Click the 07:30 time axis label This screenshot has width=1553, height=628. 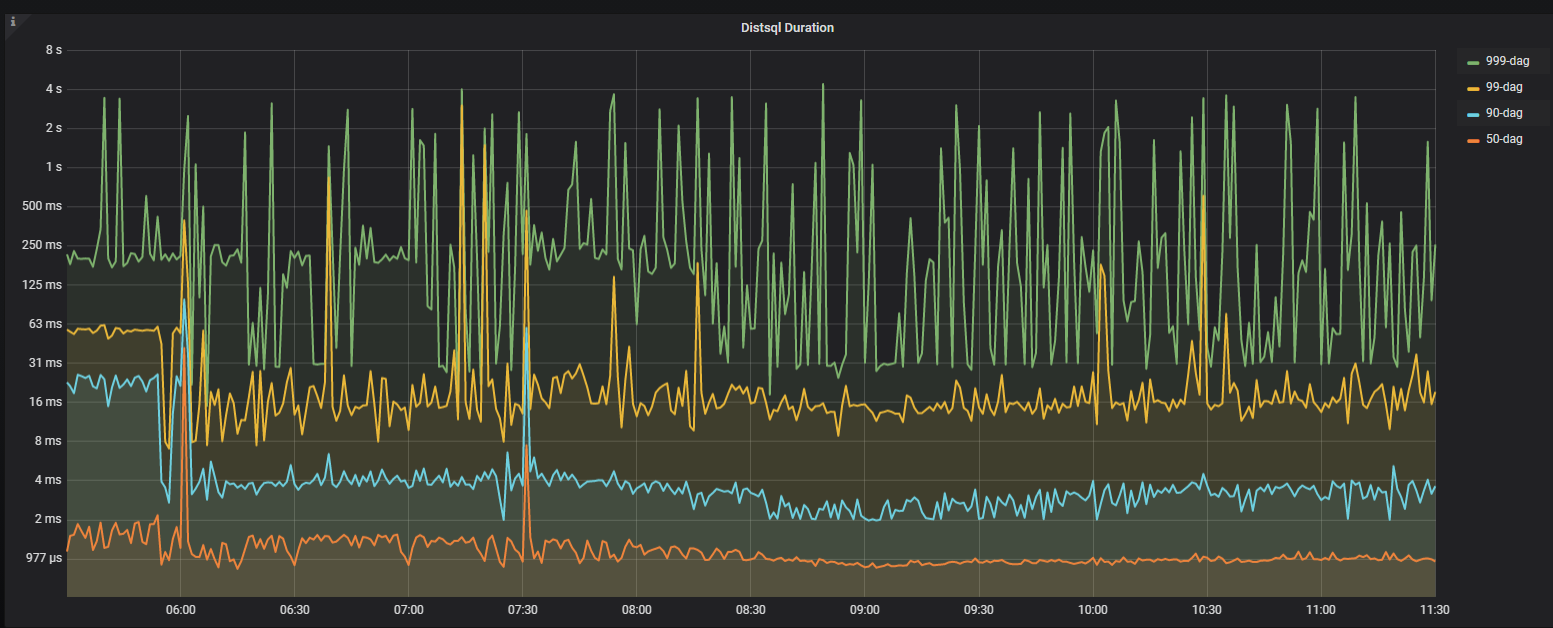coord(522,609)
